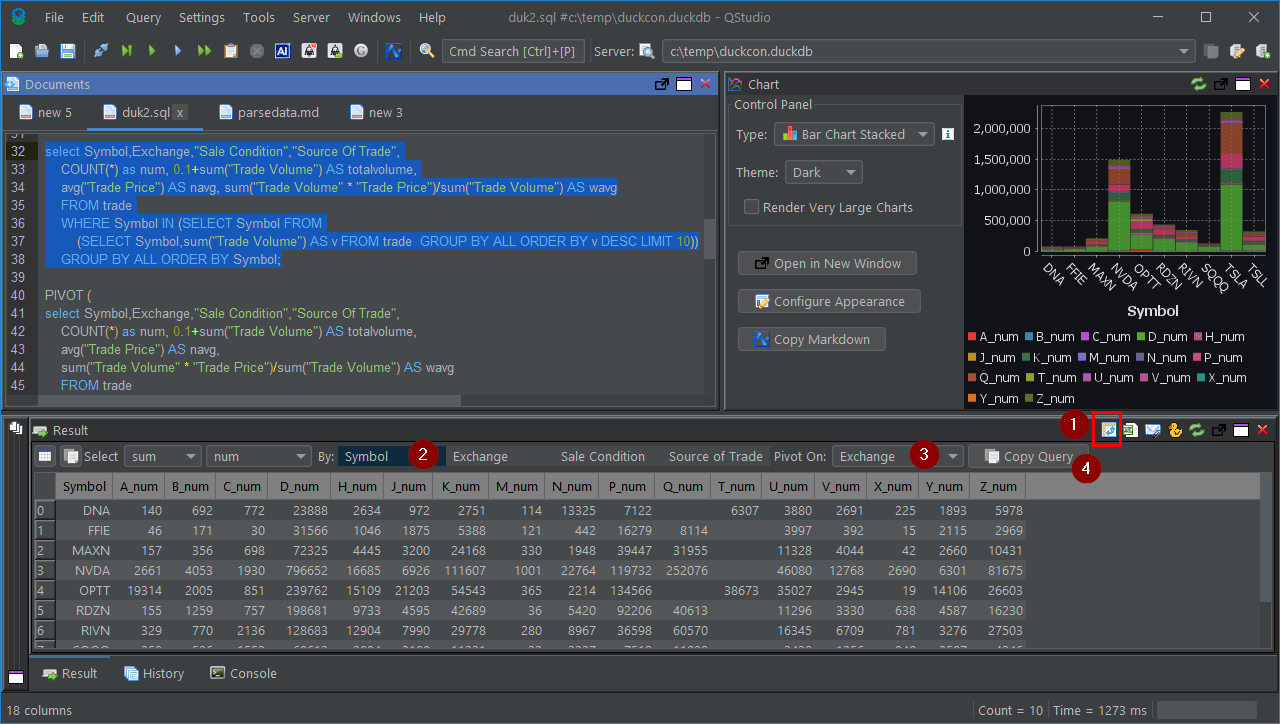The width and height of the screenshot is (1280, 724).
Task: Switch to the parsedata.md tab
Action: click(267, 112)
